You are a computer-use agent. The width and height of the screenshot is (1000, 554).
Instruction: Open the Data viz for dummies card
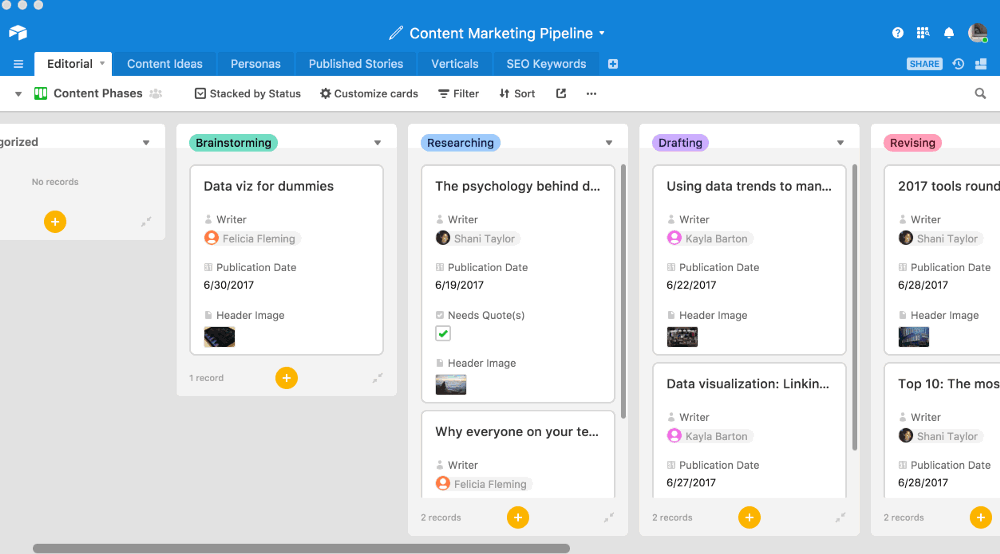286,259
